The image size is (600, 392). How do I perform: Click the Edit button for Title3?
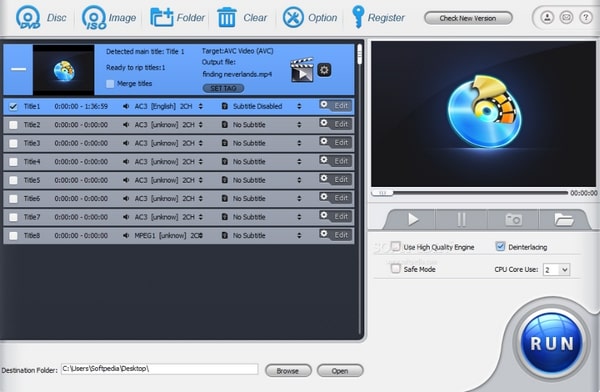(x=336, y=142)
